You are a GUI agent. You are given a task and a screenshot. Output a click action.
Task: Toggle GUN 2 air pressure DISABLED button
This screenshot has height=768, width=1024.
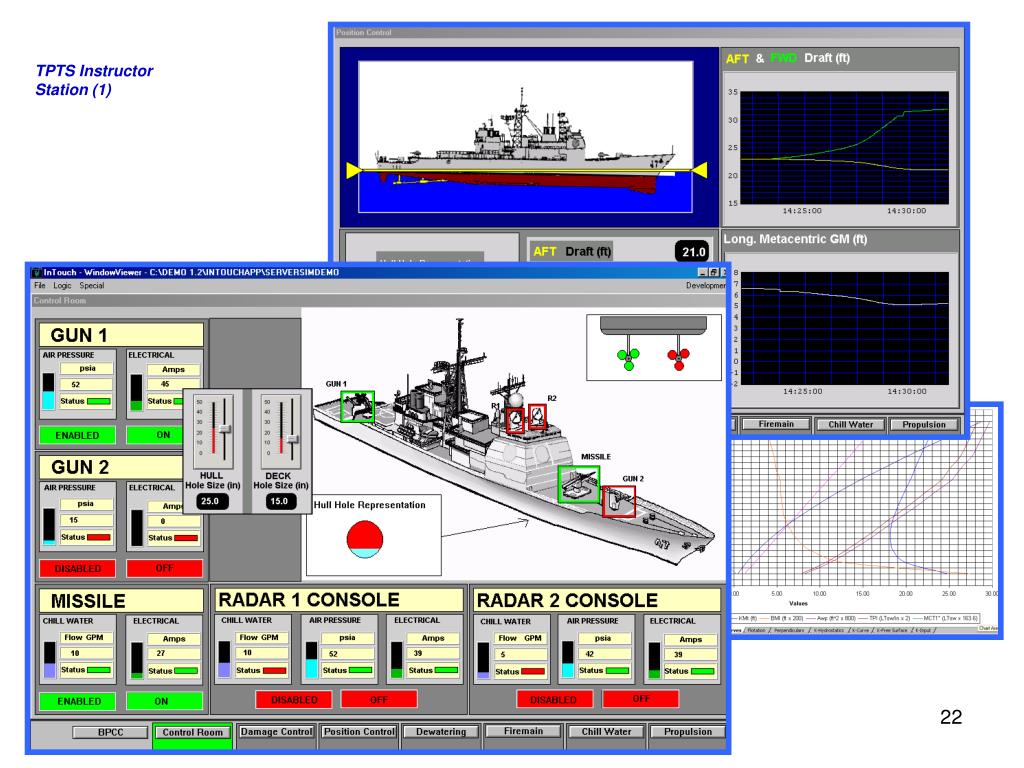(78, 568)
